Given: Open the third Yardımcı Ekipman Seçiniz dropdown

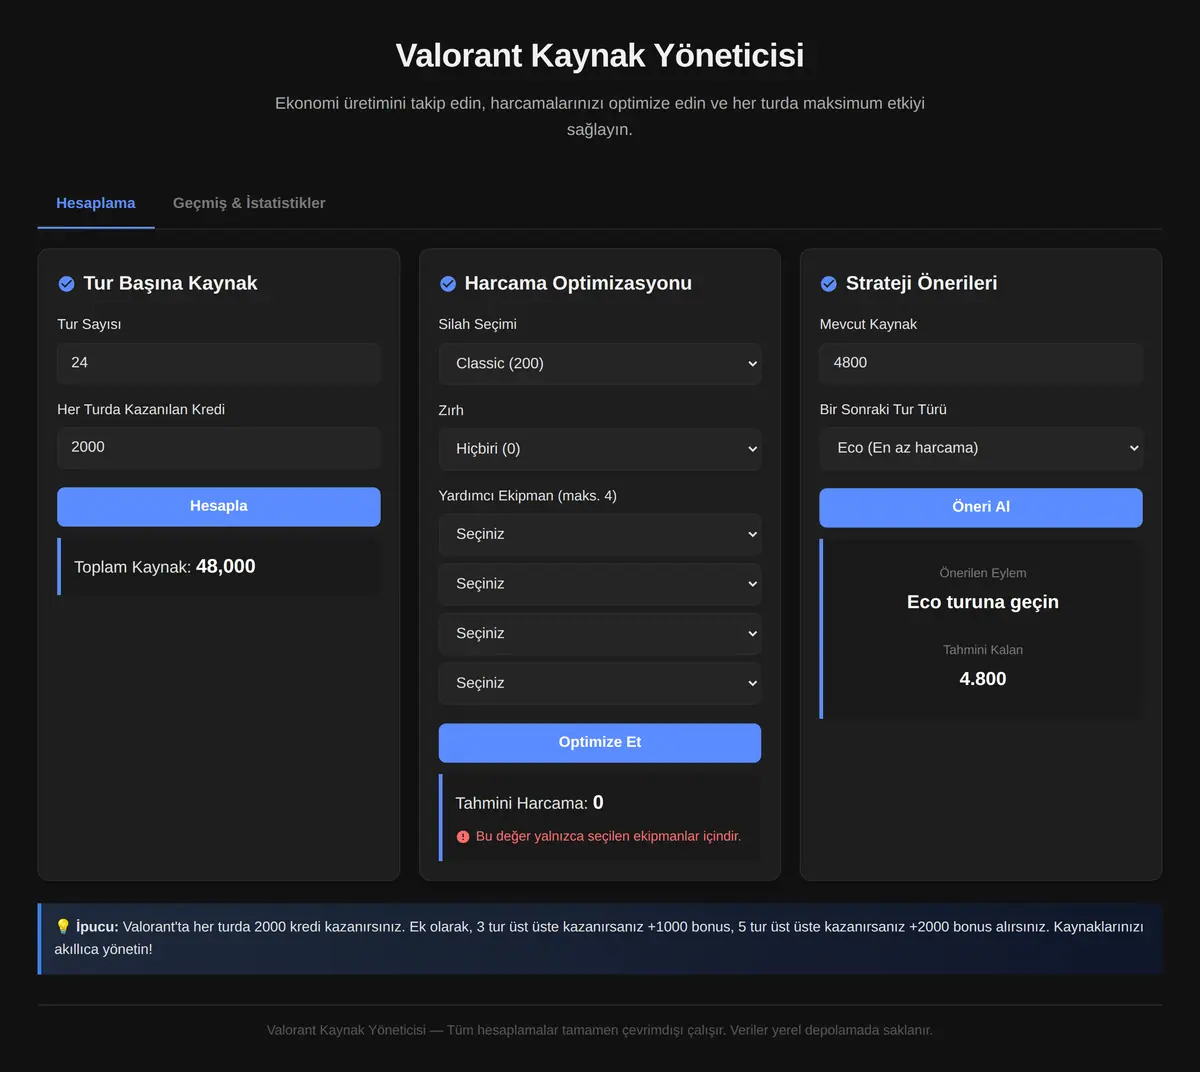Looking at the screenshot, I should coord(600,634).
